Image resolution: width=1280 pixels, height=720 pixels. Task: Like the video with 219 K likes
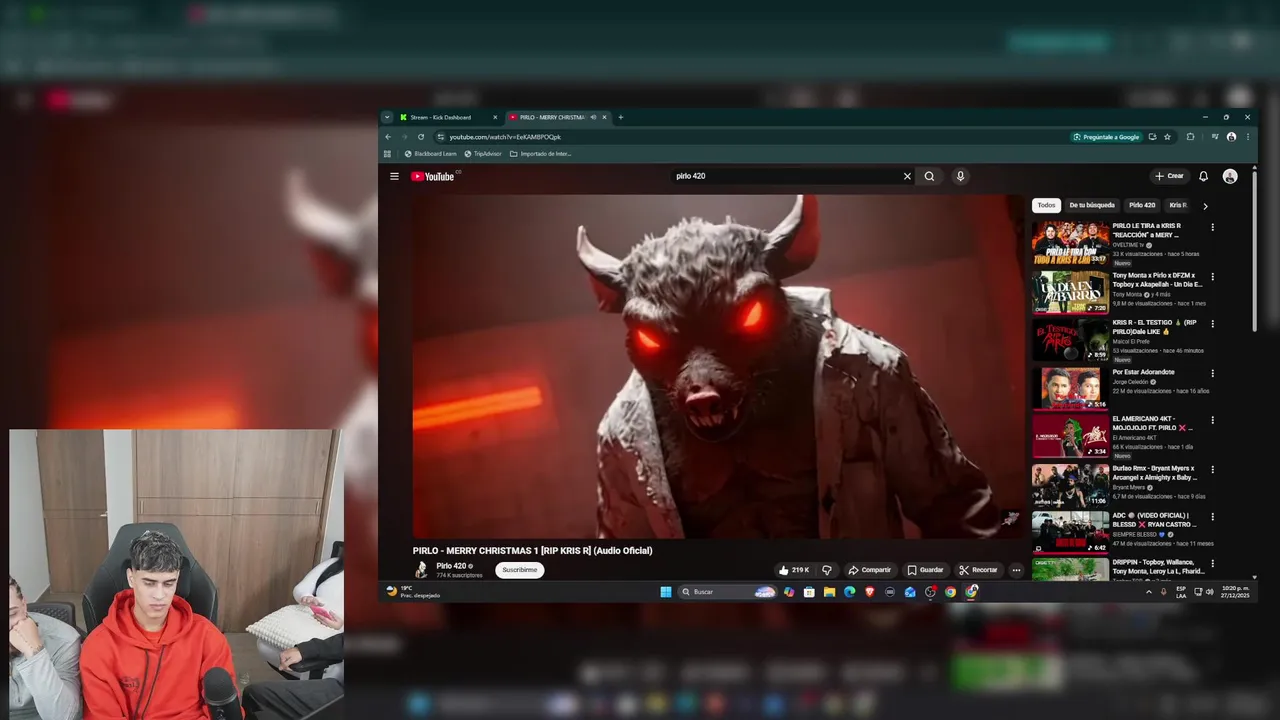(794, 570)
